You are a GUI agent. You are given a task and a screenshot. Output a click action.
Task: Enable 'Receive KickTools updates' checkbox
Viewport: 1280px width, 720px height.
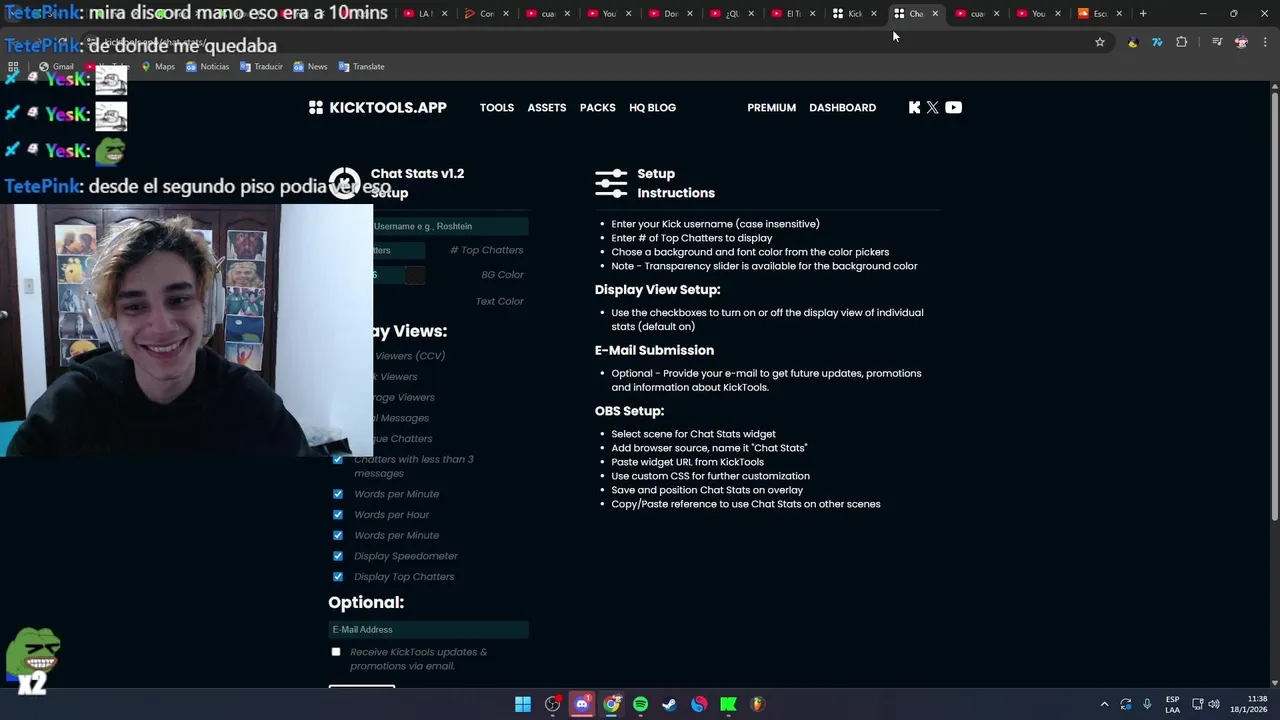click(x=336, y=652)
